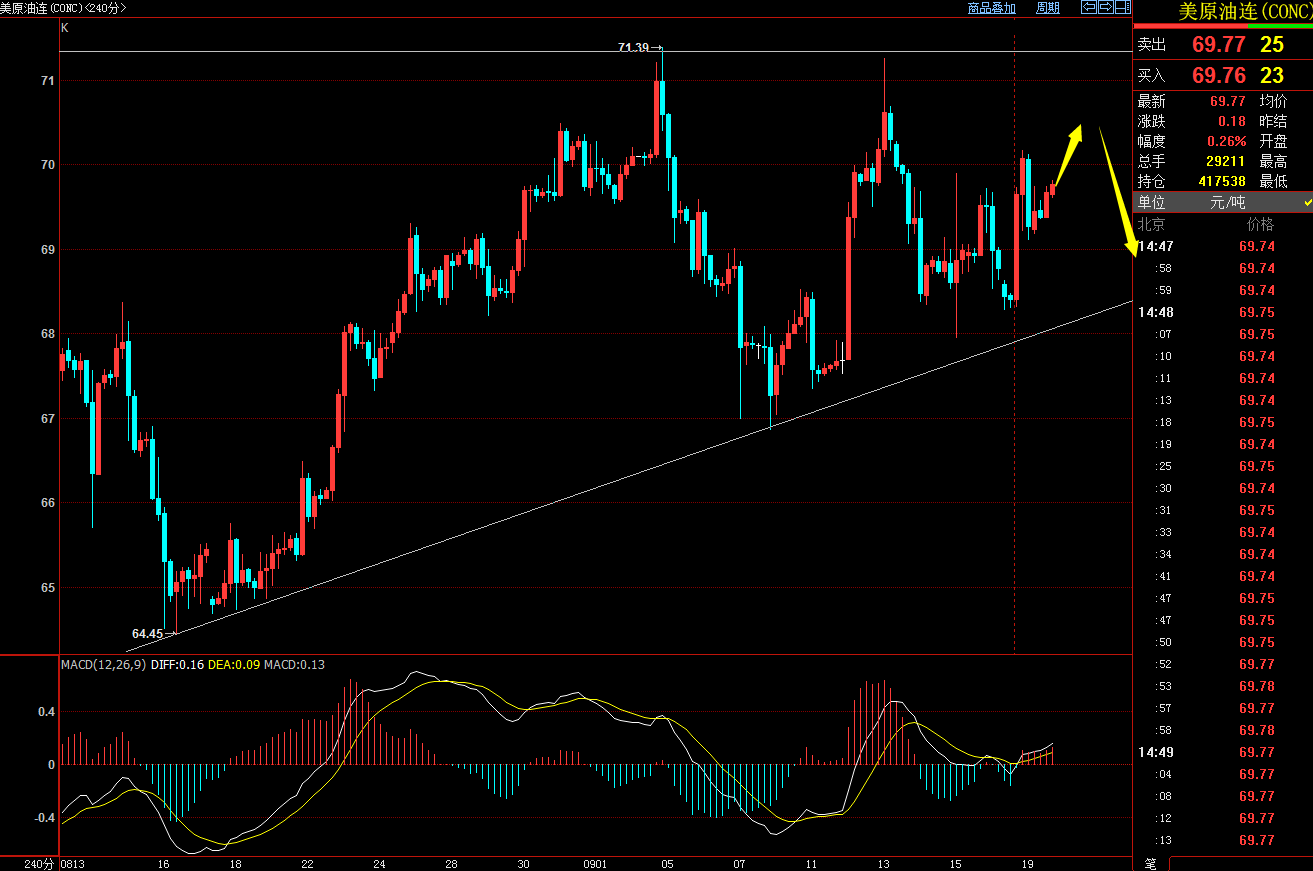The height and width of the screenshot is (871, 1313).
Task: Click the 涨跌 value 0.18
Action: [1232, 121]
